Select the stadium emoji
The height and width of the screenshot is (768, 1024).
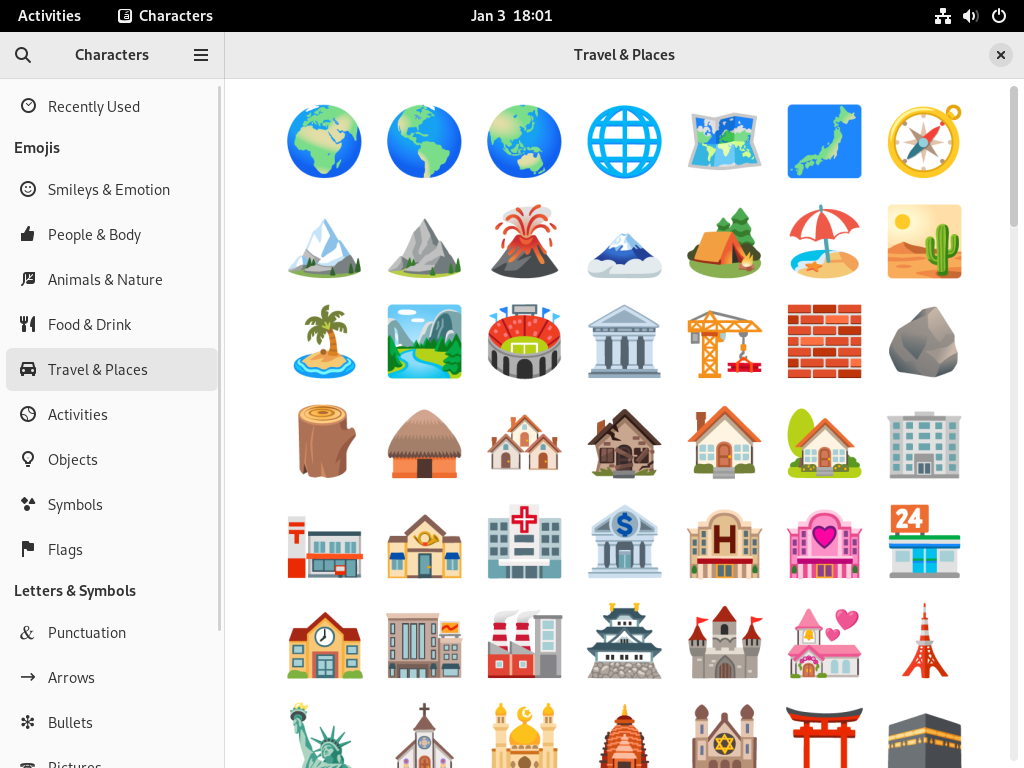524,342
